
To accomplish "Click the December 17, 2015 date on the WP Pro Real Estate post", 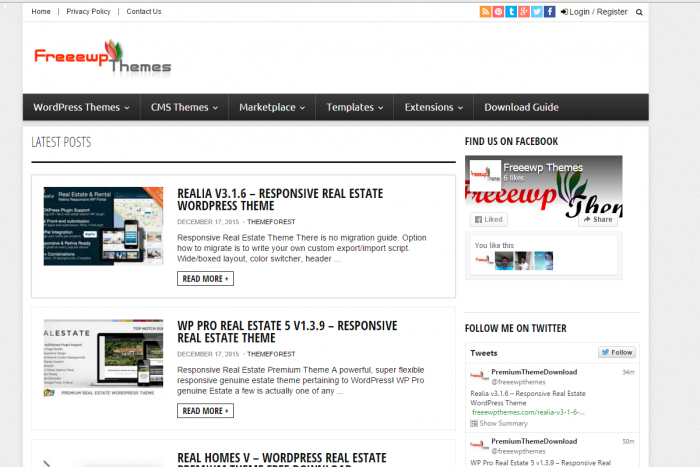I will tap(208, 354).
